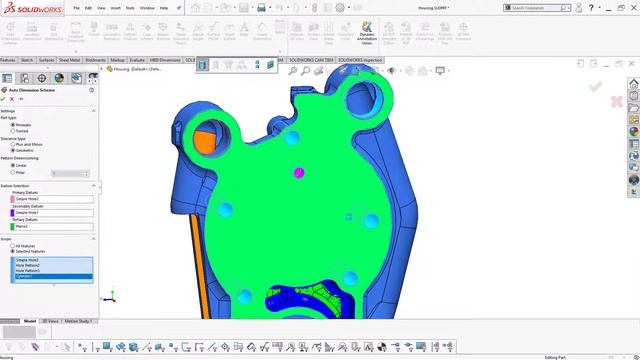The height and width of the screenshot is (360, 640).
Task: Open the Options gear dropdown arrow
Action: pyautogui.click(x=348, y=8)
